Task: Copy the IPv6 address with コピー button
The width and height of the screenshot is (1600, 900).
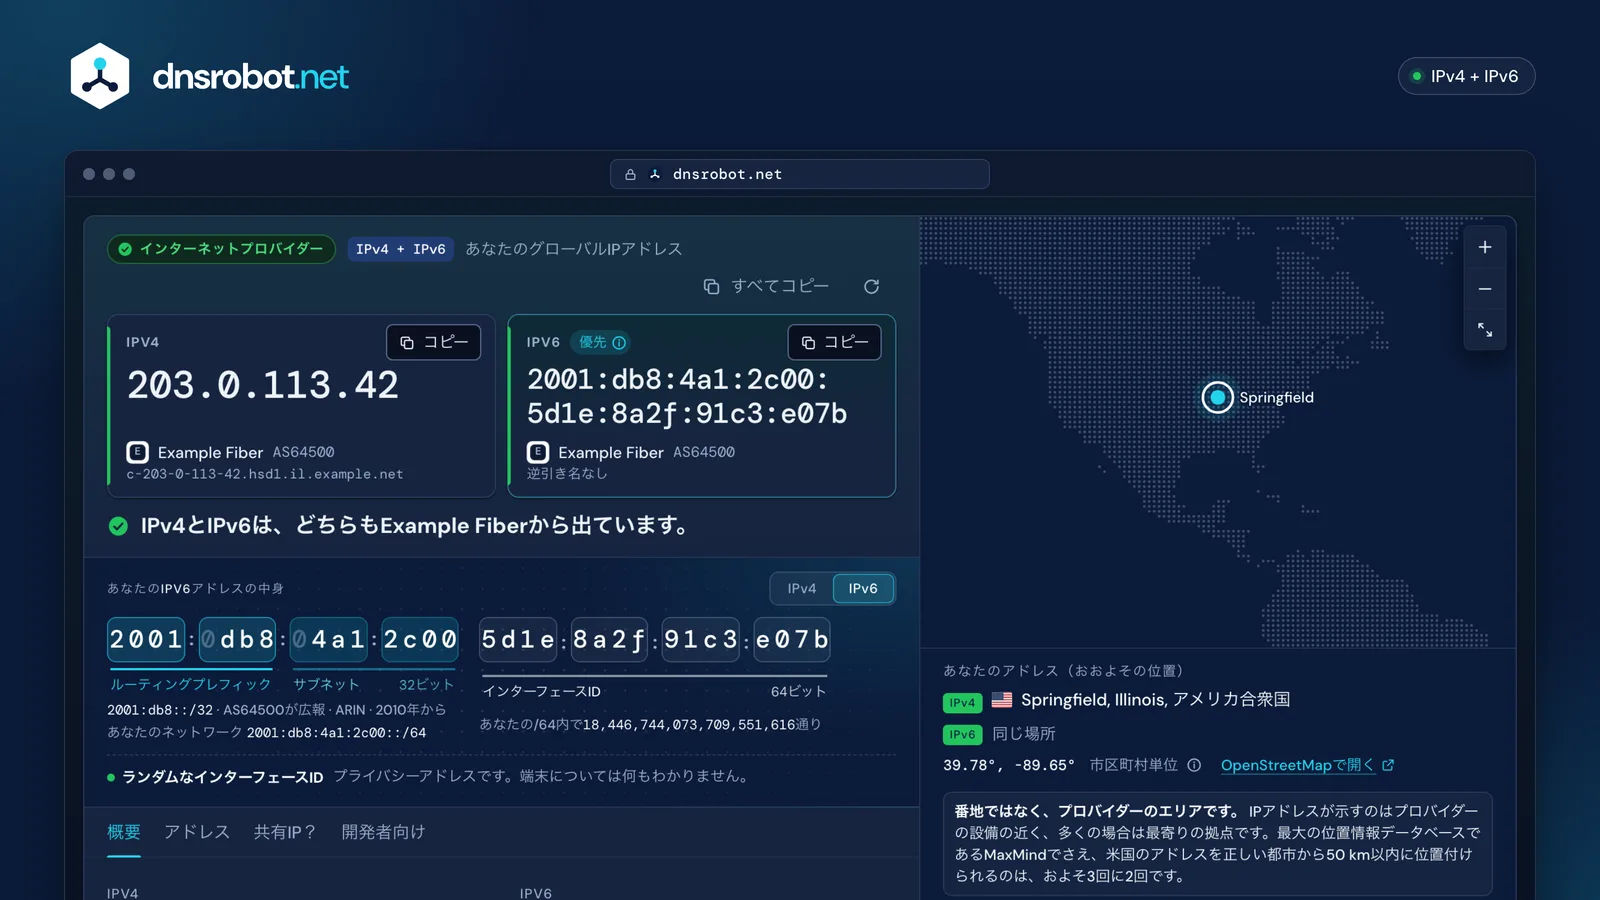Action: (835, 342)
